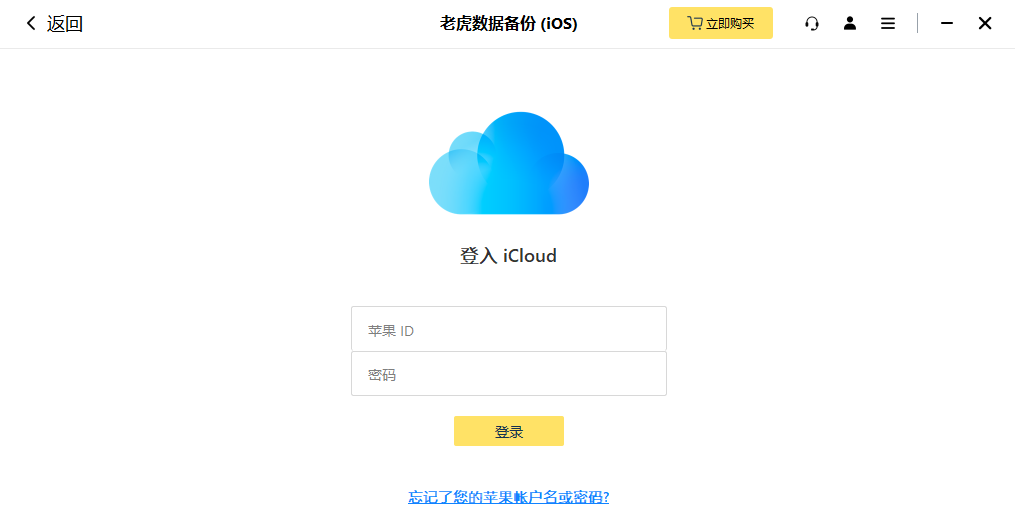Minimize the application window
Viewport: 1015px width, 507px height.
[x=947, y=23]
